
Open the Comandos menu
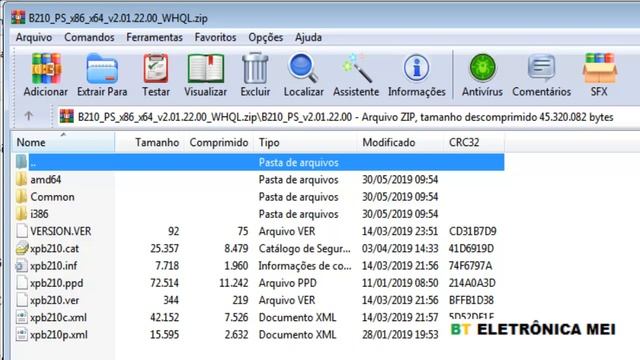(89, 38)
